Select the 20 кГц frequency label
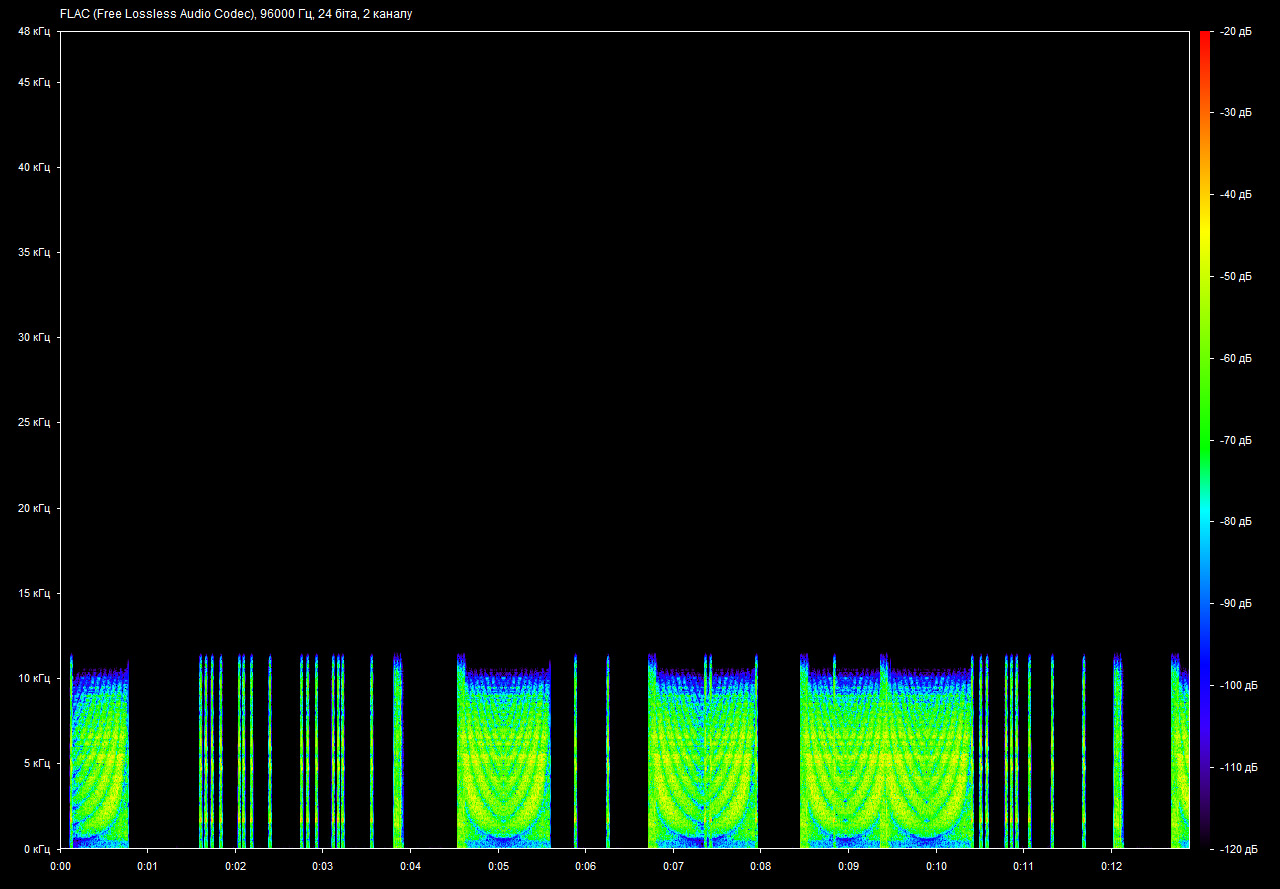 [x=34, y=508]
